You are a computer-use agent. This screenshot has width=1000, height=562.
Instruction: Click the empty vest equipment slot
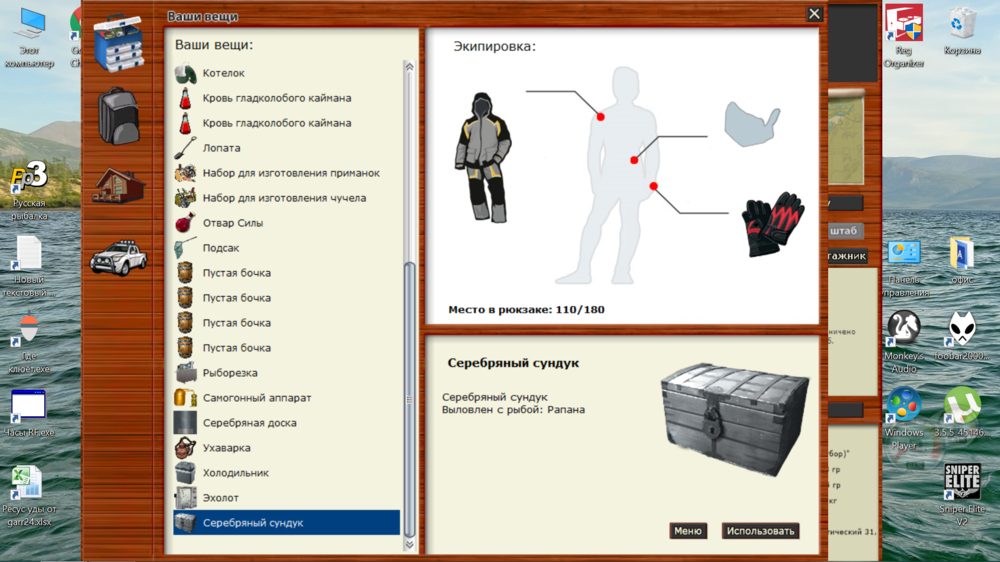[750, 124]
